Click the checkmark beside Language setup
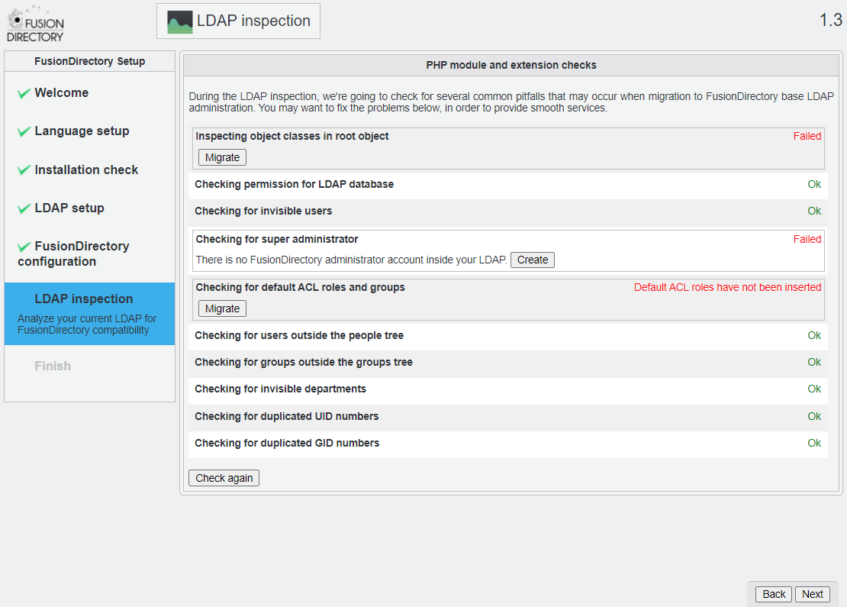The width and height of the screenshot is (847, 607). point(24,132)
